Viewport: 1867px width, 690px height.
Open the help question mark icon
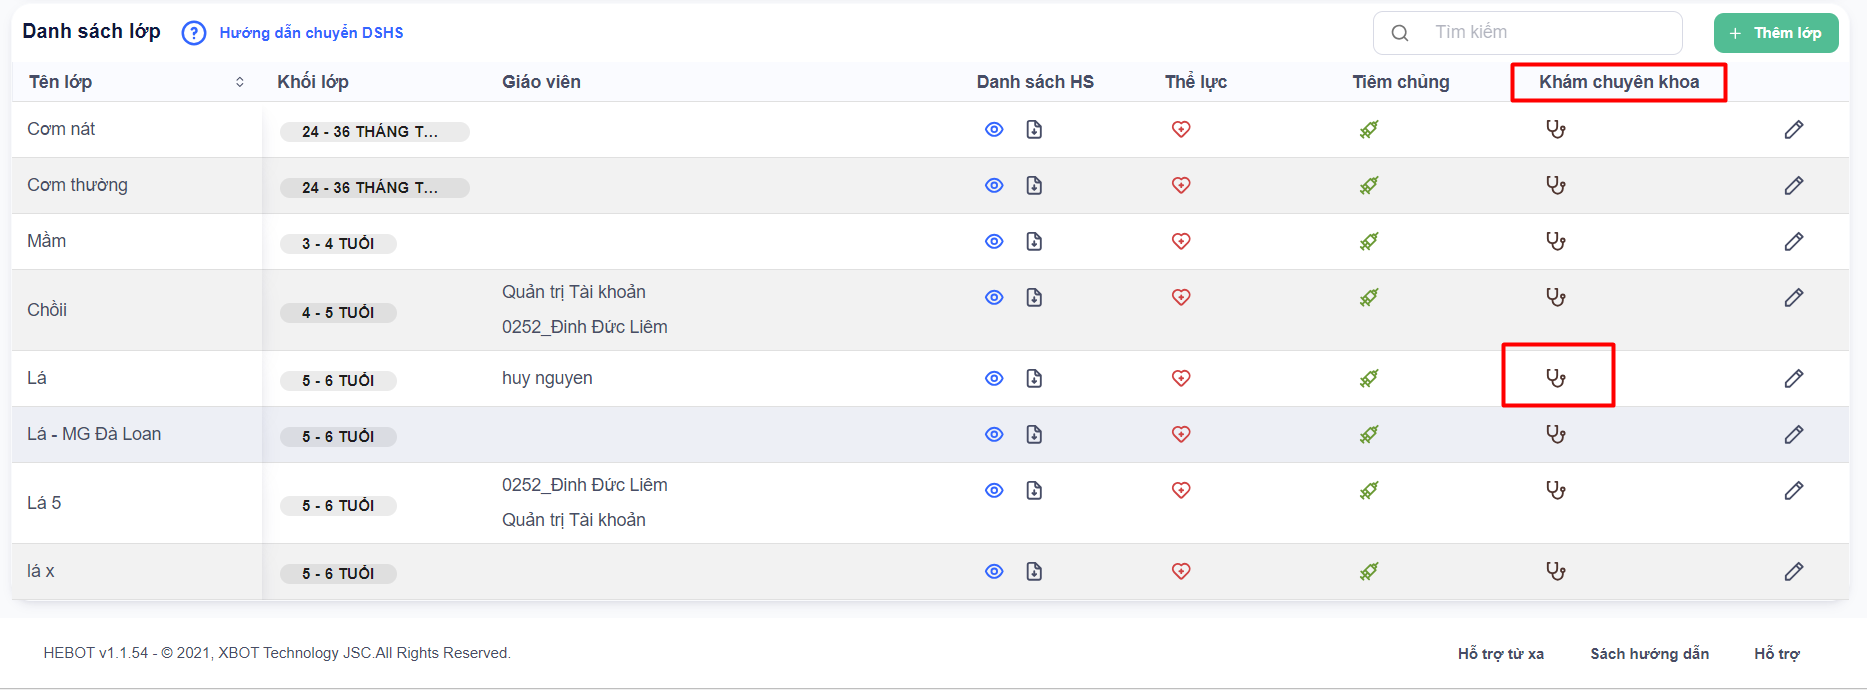(x=193, y=33)
